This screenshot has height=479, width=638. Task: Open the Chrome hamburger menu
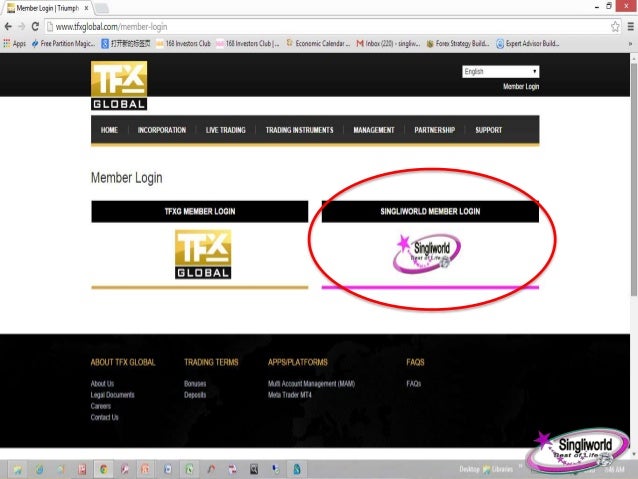click(x=631, y=27)
